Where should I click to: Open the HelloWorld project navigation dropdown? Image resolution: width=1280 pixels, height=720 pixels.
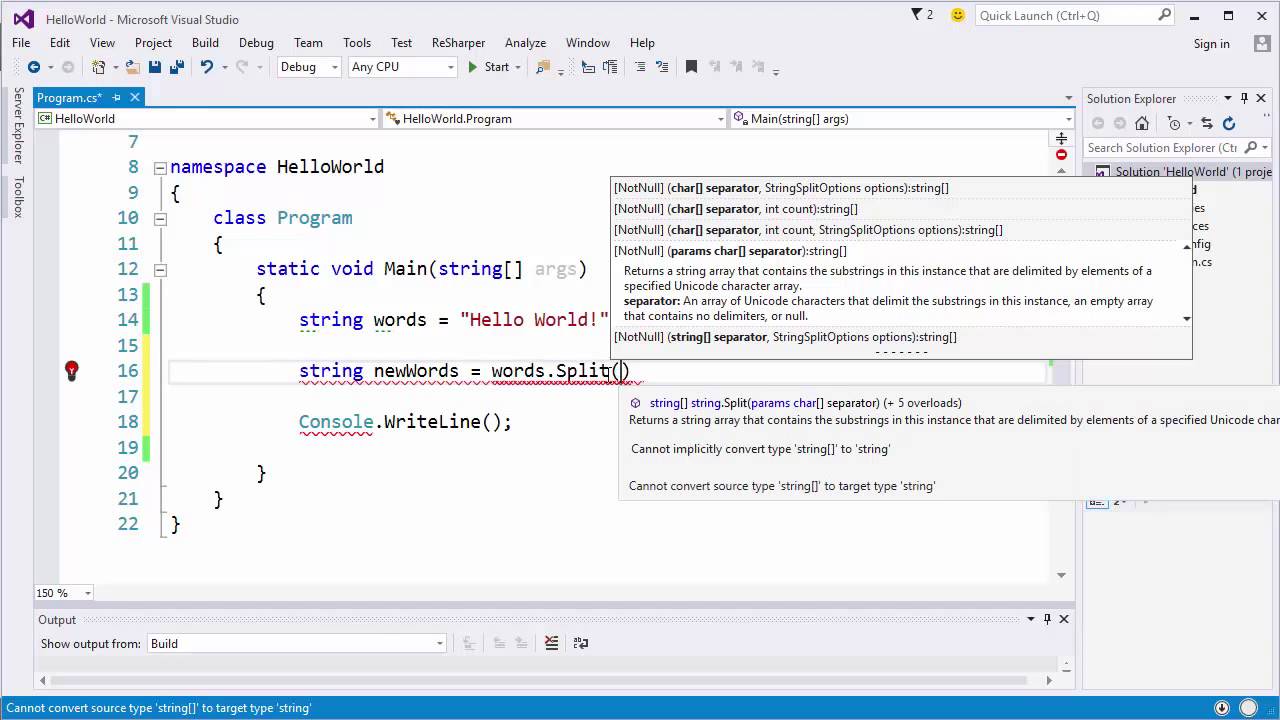[x=207, y=118]
